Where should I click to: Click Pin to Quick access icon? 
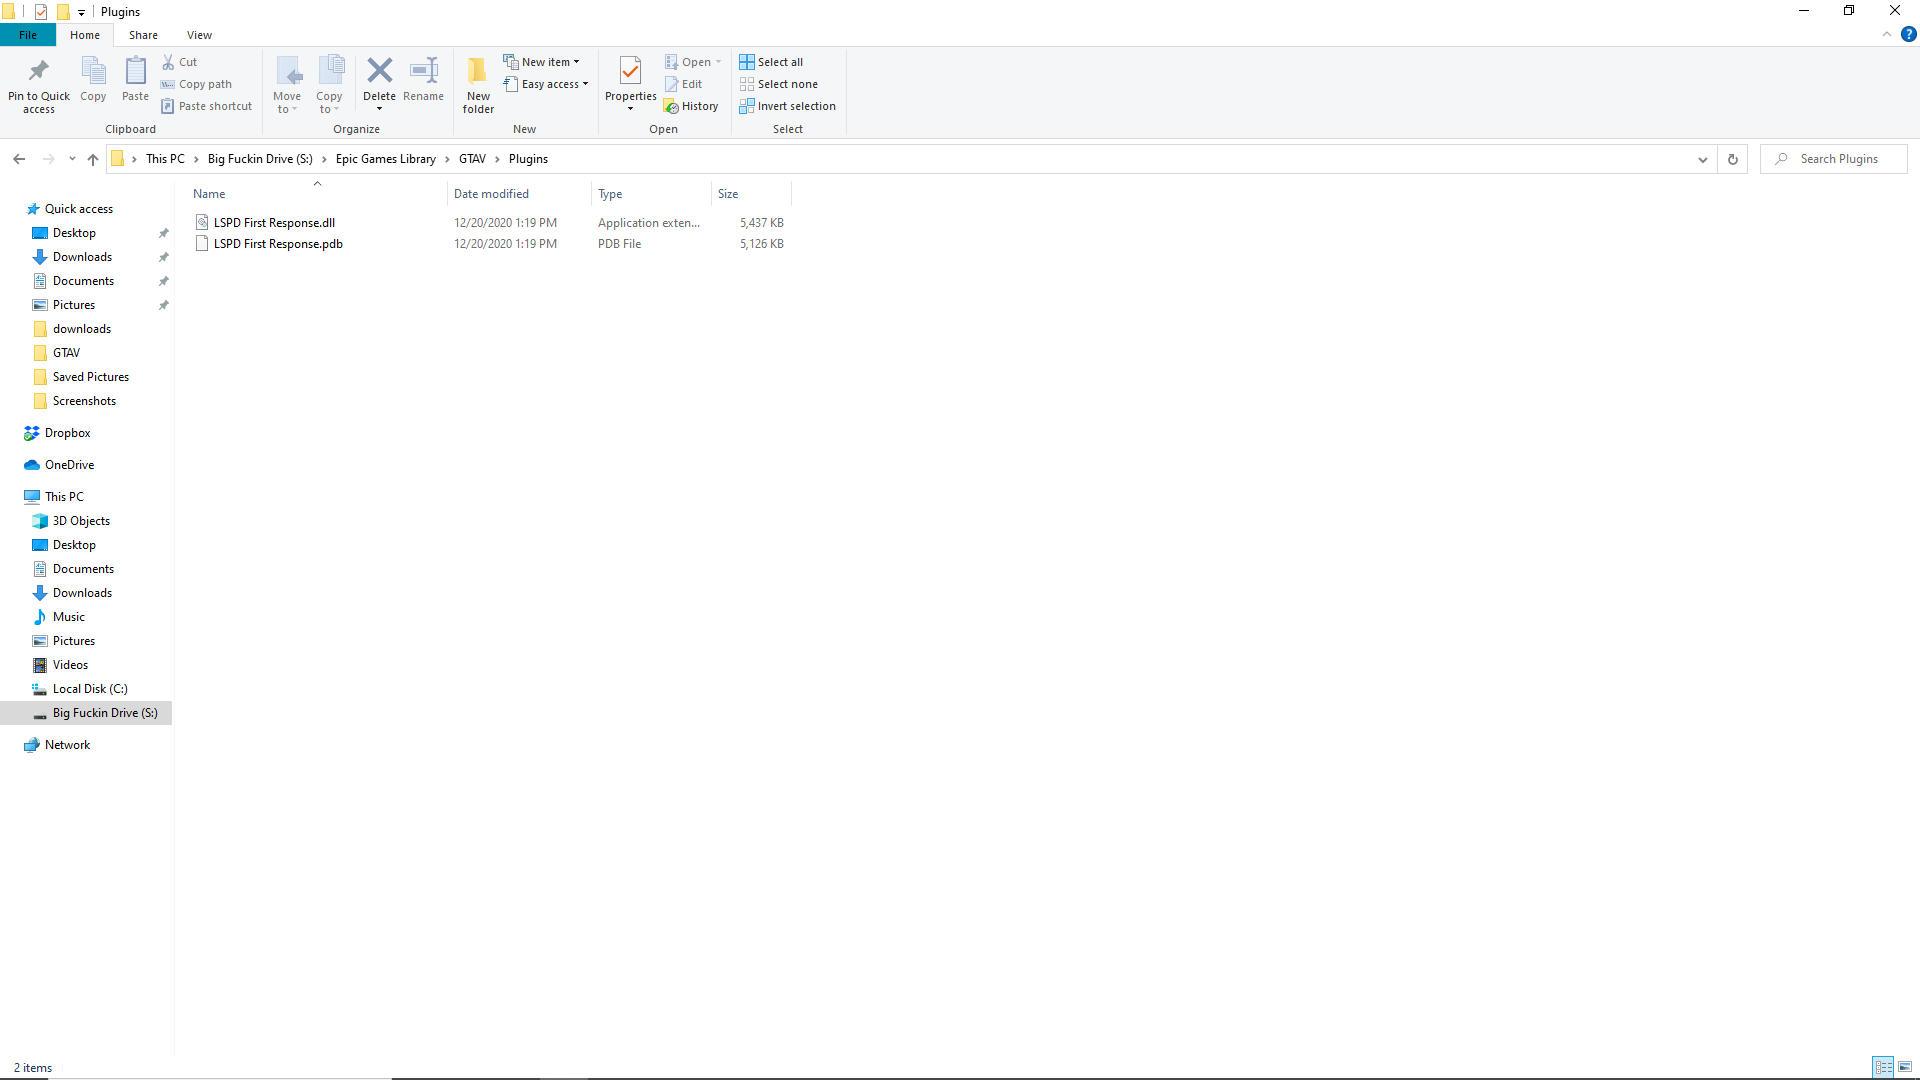(x=39, y=71)
